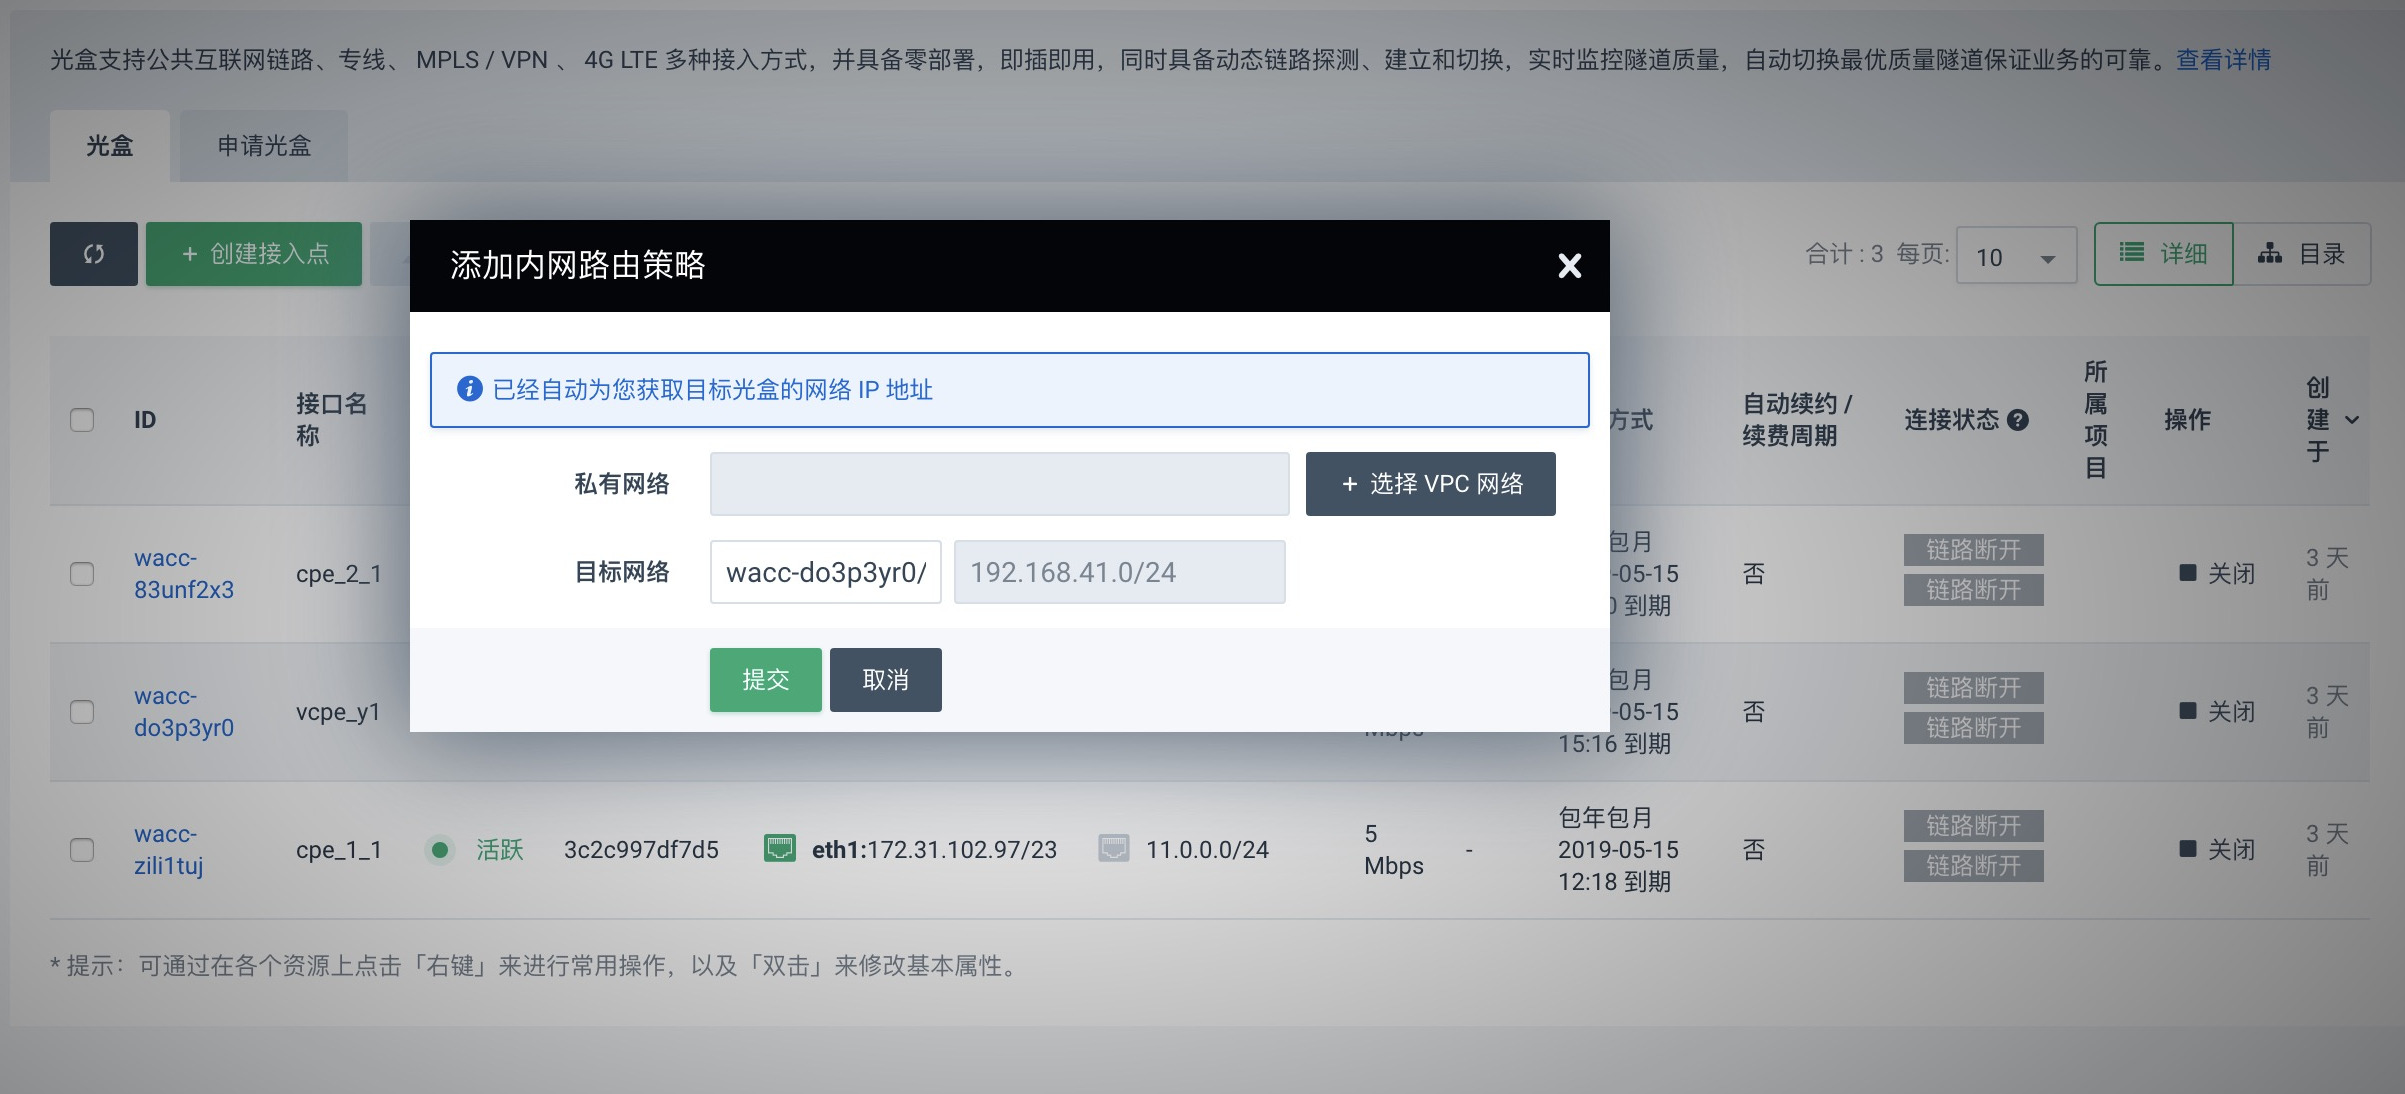Click the 操作 column header
This screenshot has width=2405, height=1094.
(2187, 420)
